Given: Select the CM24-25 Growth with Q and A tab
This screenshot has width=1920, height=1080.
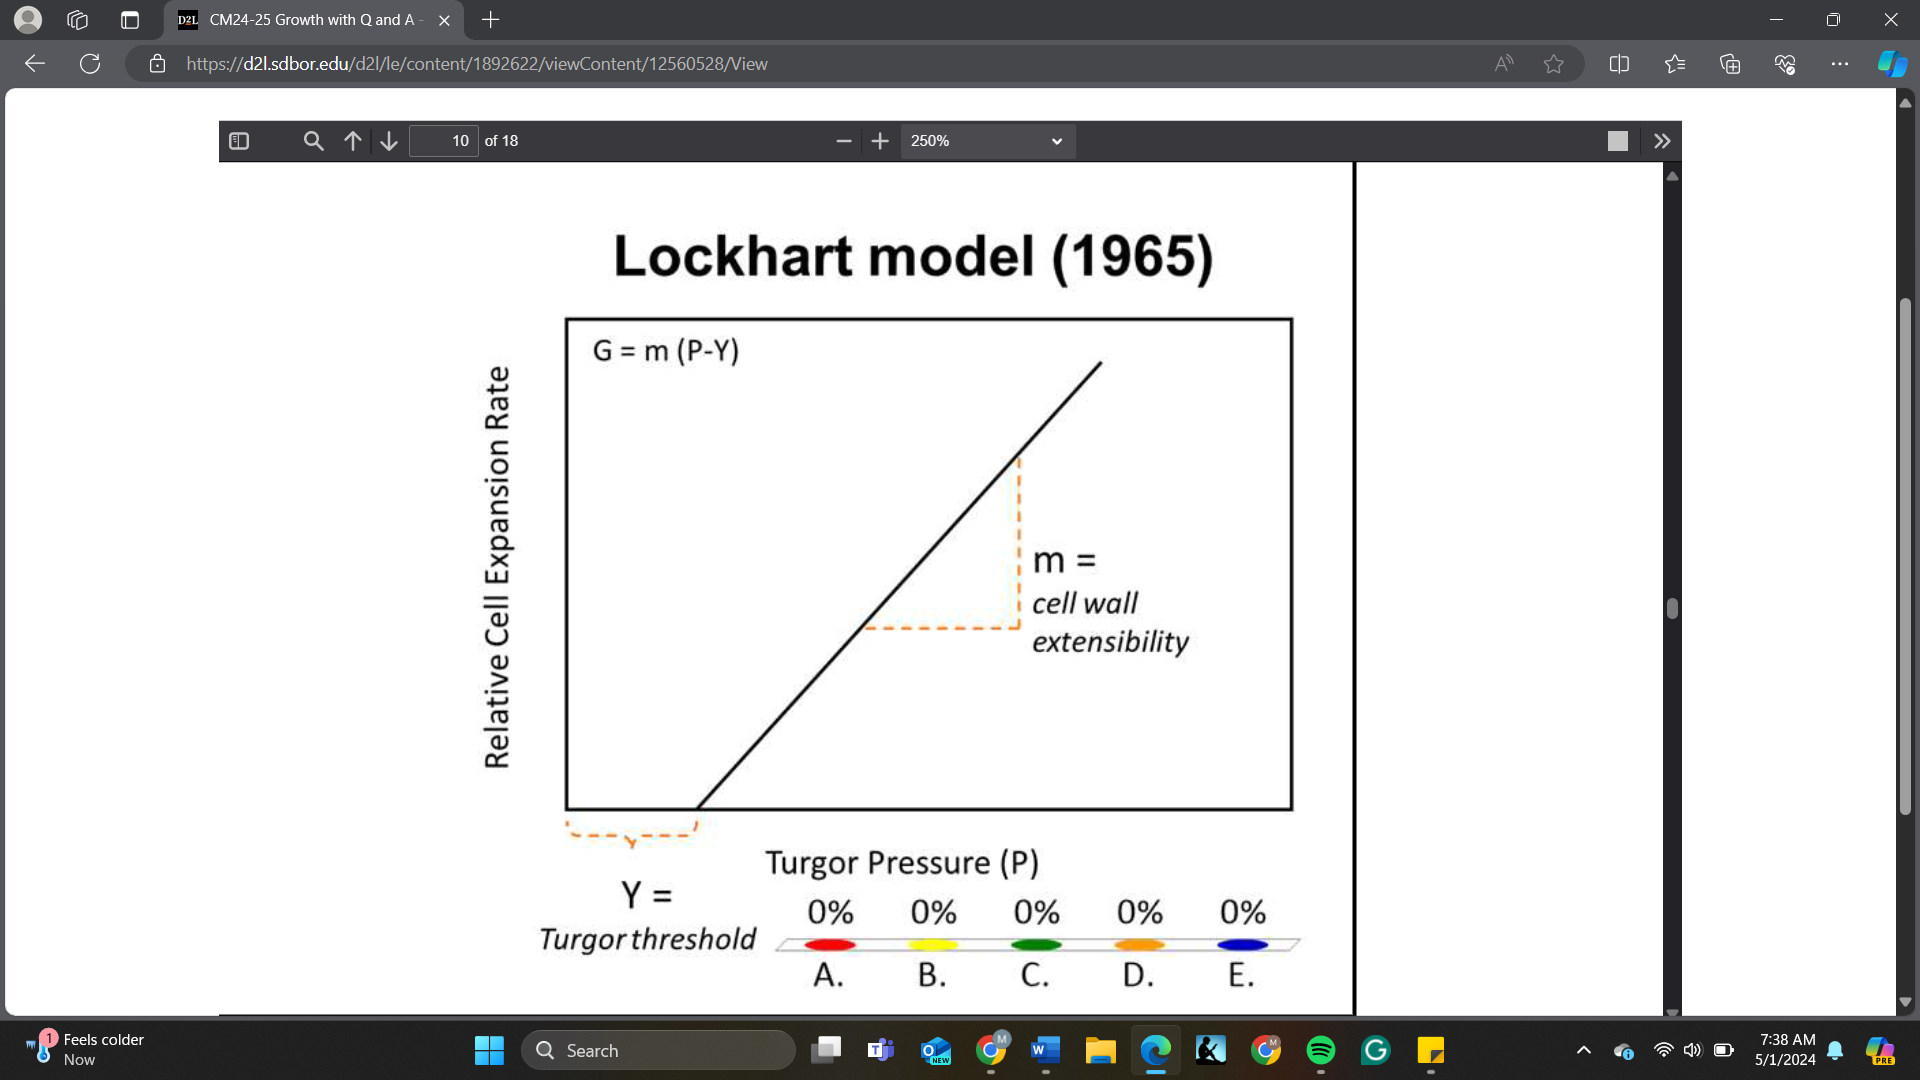Looking at the screenshot, I should (313, 19).
